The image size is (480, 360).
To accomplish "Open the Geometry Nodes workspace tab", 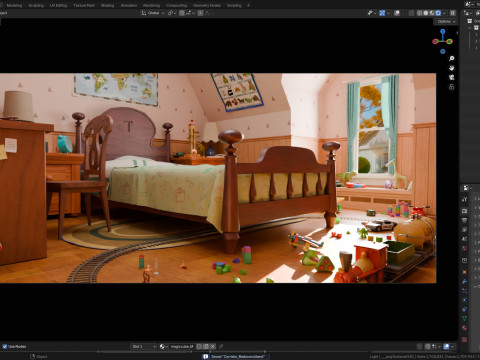I will (207, 5).
